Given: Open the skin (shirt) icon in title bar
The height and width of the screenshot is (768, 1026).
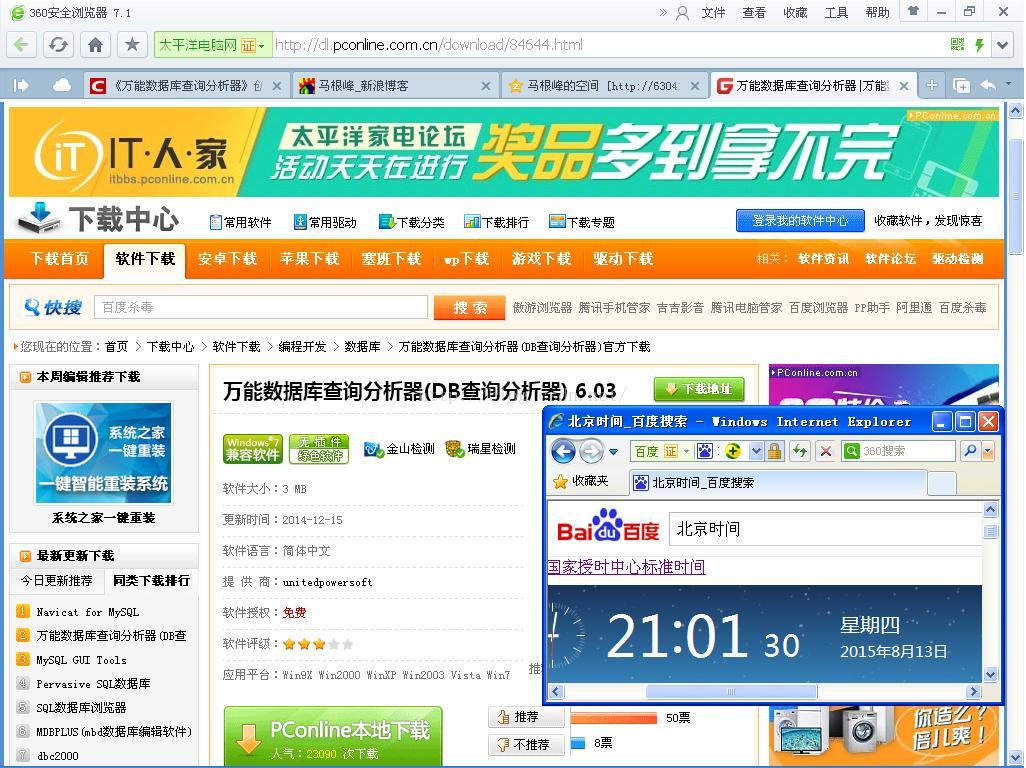Looking at the screenshot, I should click(913, 10).
